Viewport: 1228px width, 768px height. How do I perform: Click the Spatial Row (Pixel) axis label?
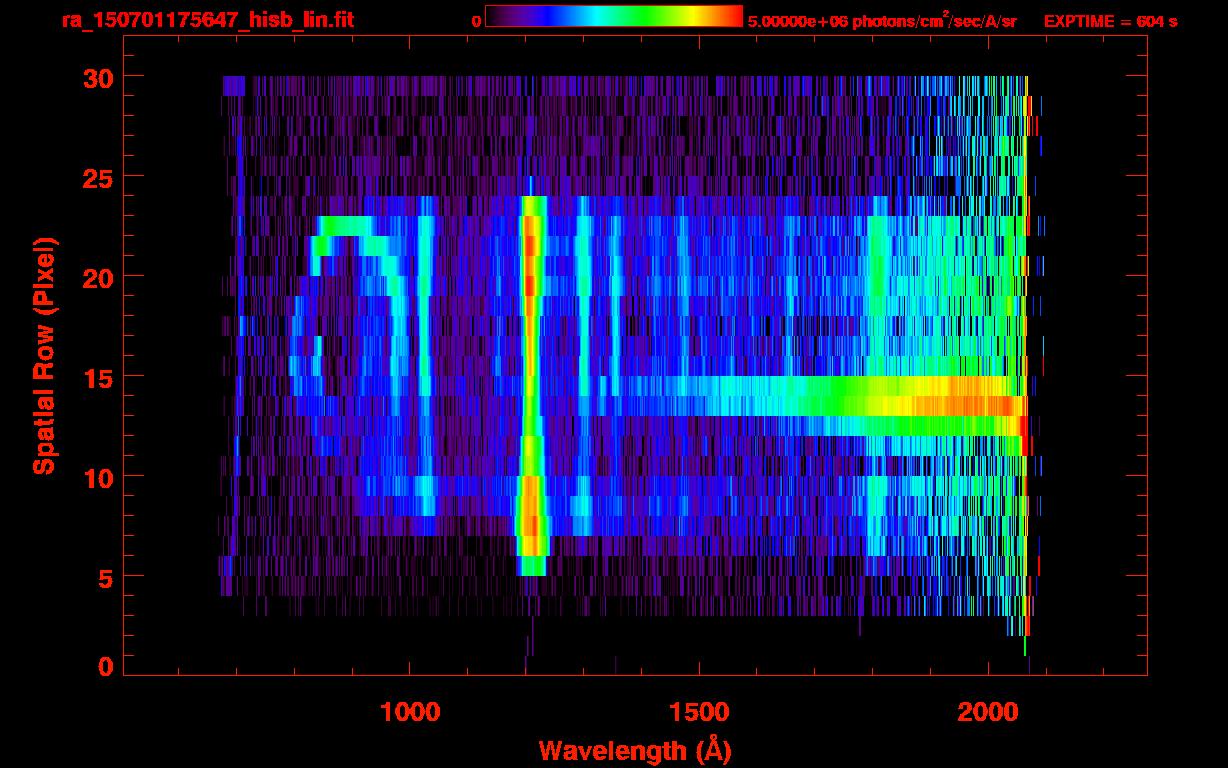click(x=44, y=355)
